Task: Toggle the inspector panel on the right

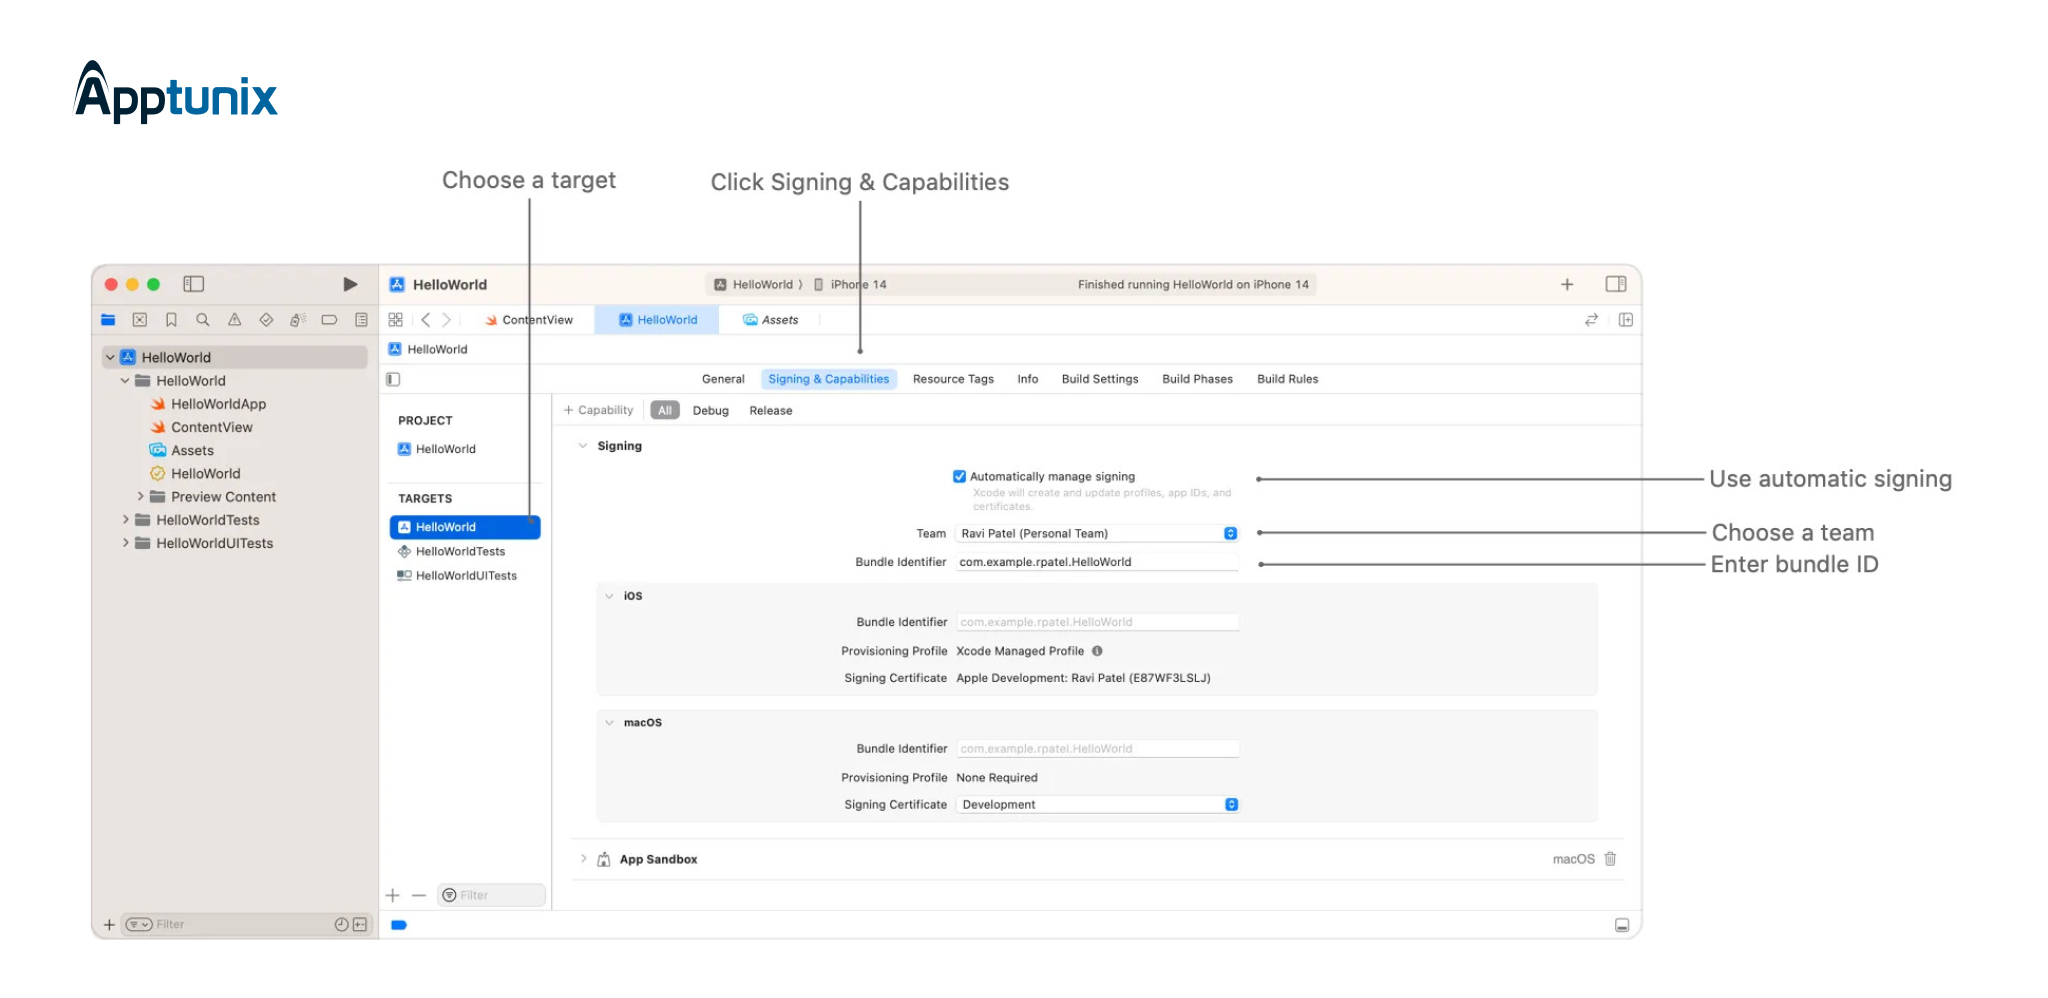Action: (1616, 284)
